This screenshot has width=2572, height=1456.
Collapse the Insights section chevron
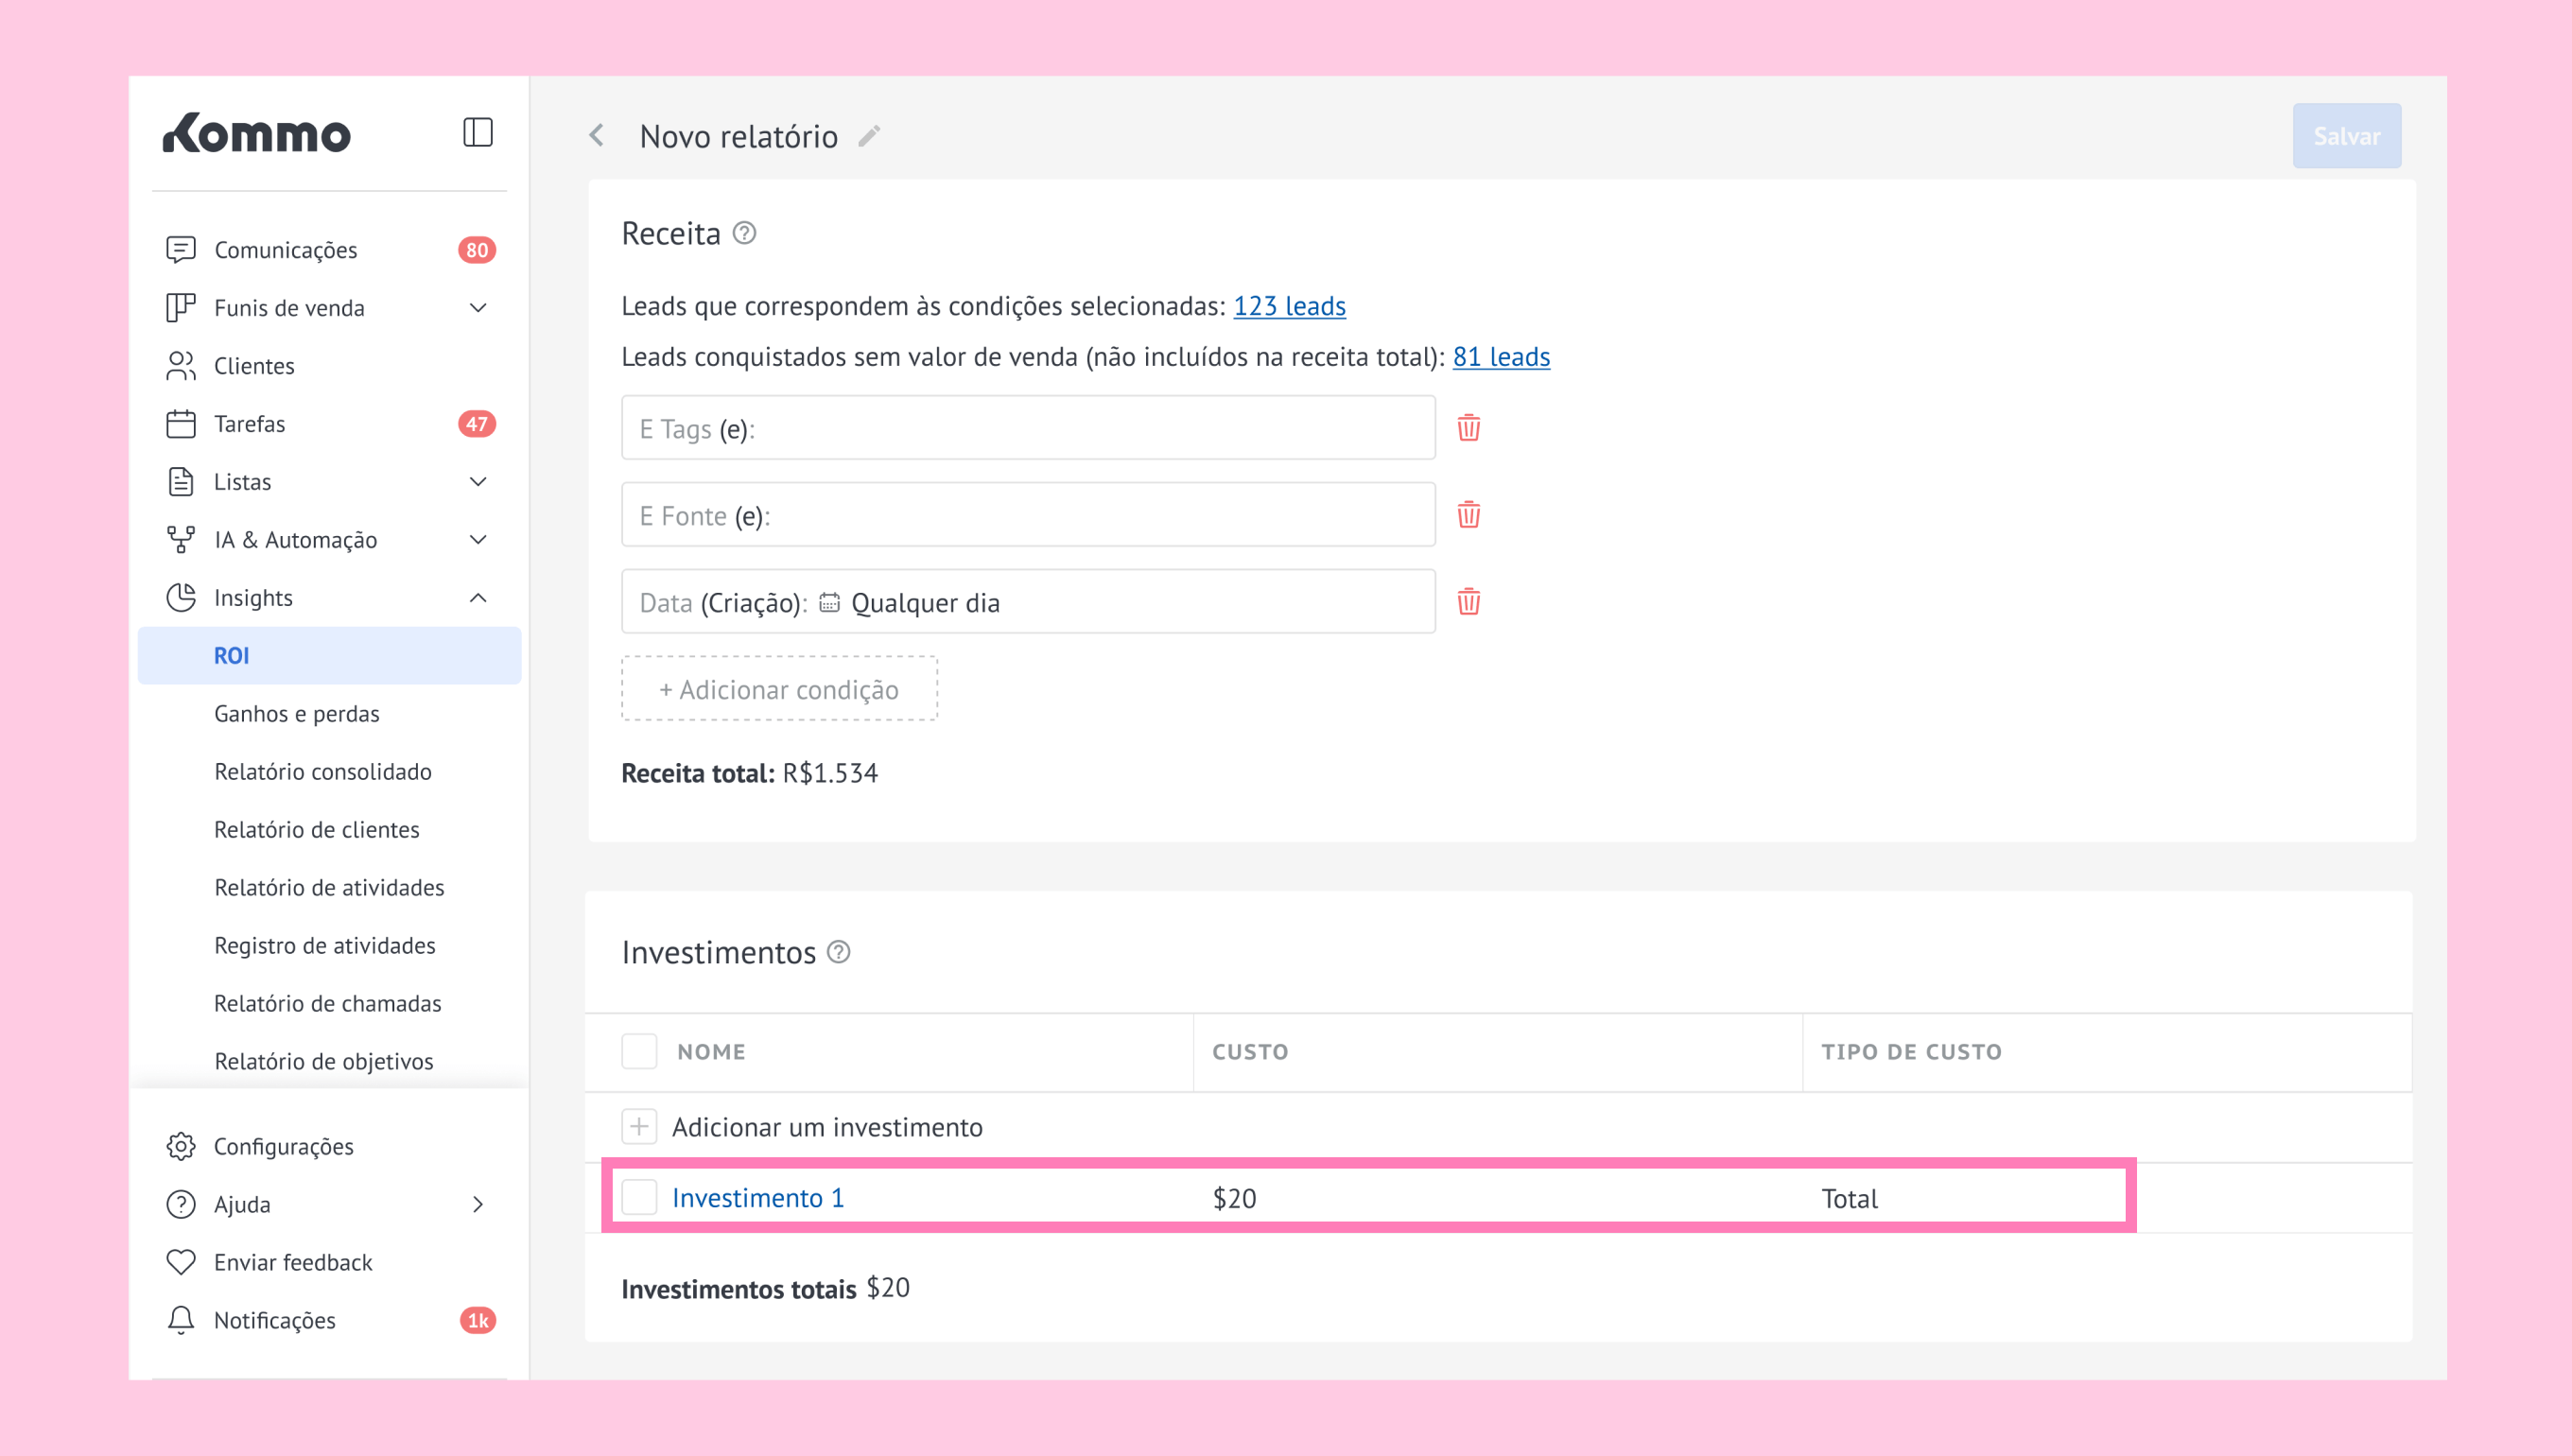pos(478,598)
